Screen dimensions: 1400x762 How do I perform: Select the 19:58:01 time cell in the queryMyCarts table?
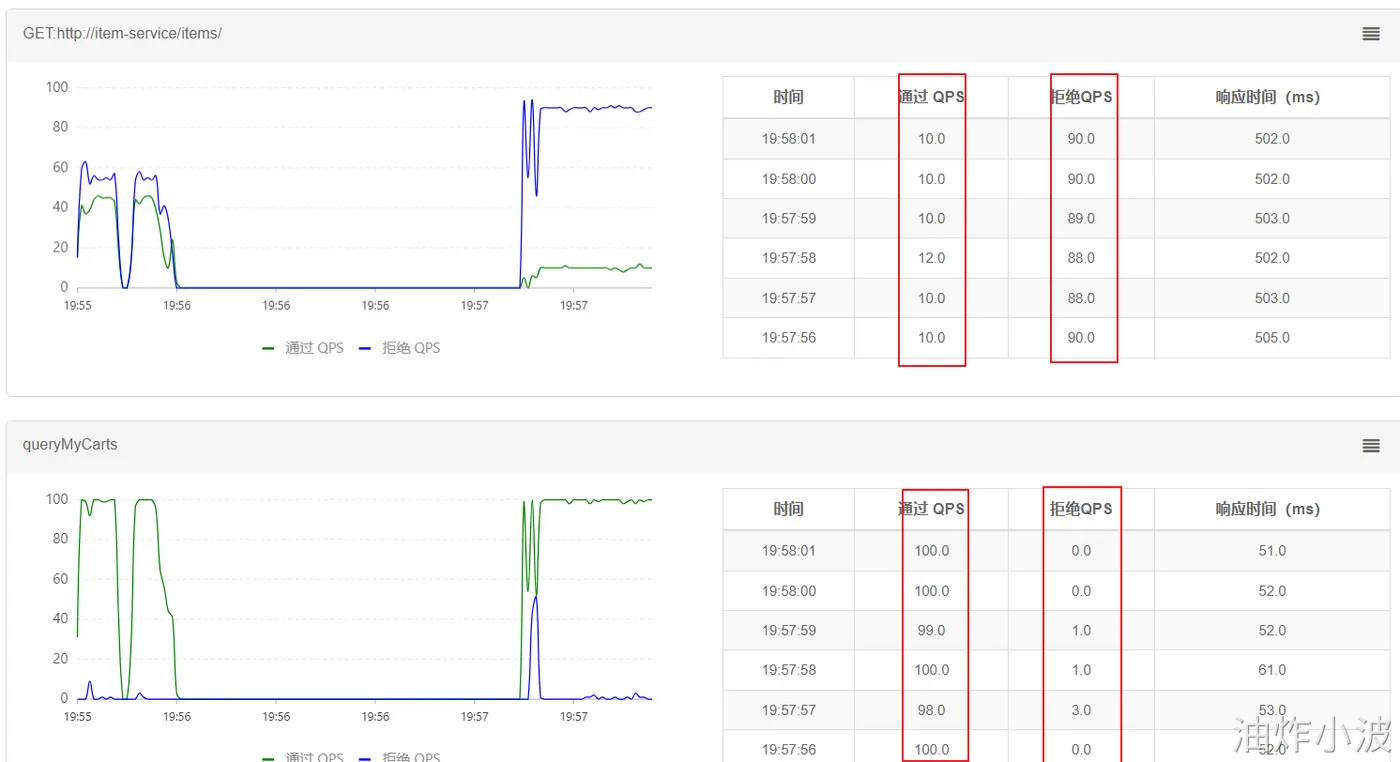coord(789,551)
